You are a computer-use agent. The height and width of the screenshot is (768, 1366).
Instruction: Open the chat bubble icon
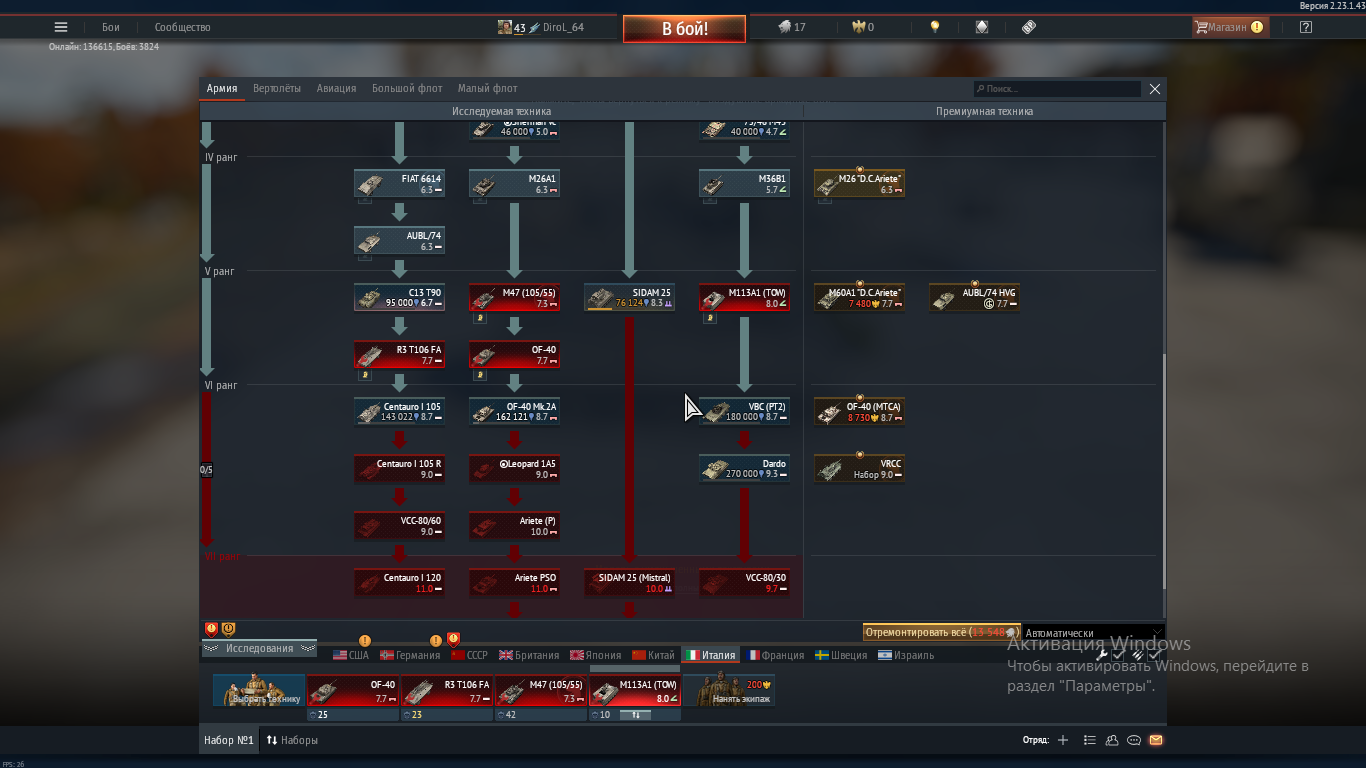click(1134, 740)
